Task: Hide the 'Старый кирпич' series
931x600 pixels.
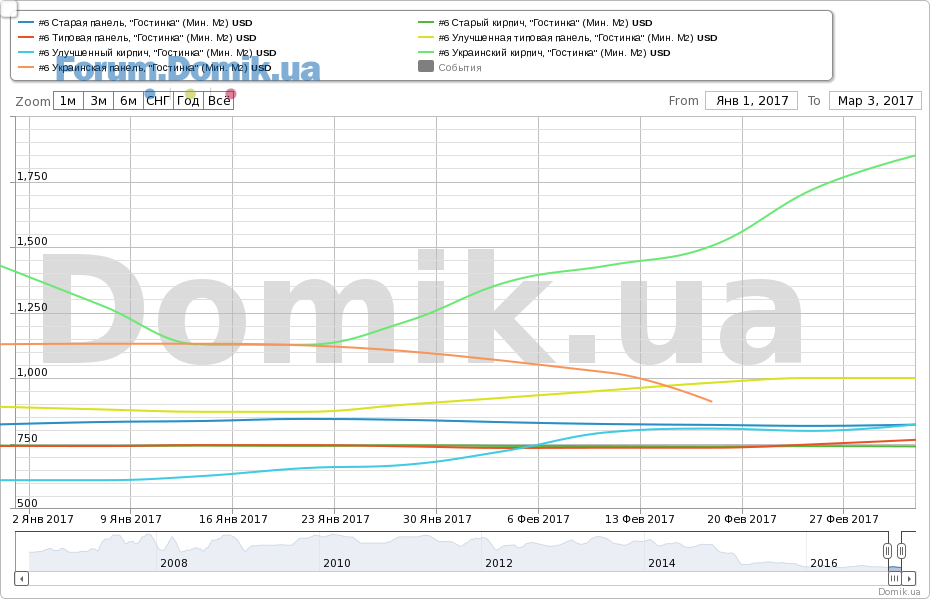Action: coord(545,22)
